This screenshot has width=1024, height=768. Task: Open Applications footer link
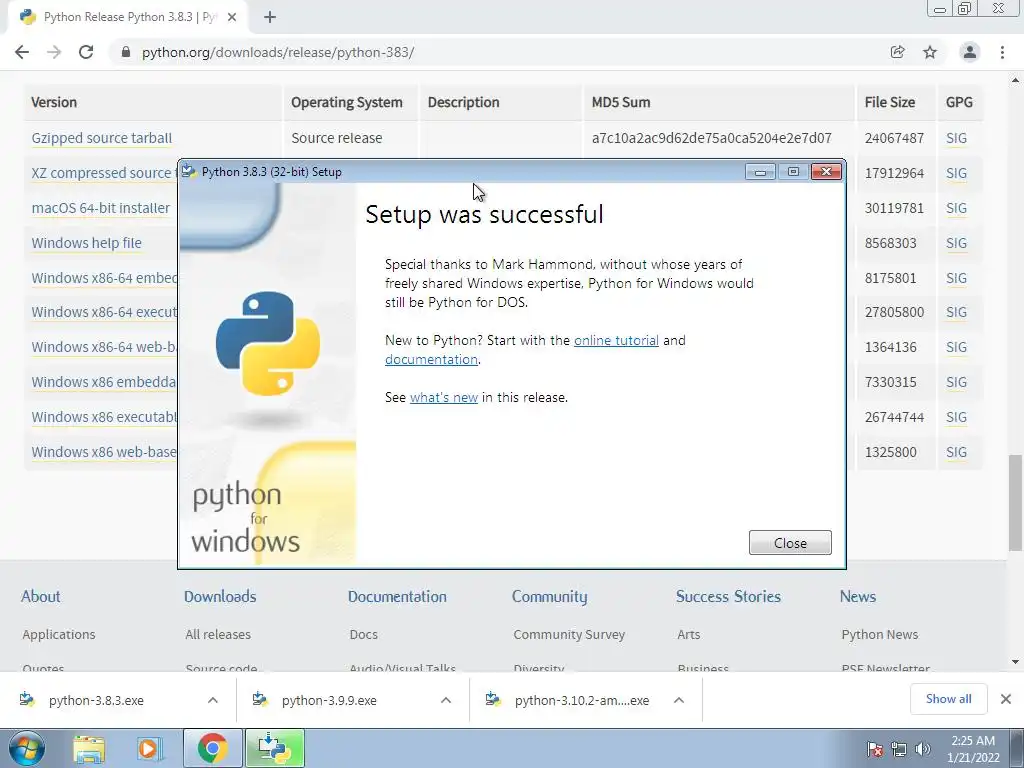[x=59, y=634]
